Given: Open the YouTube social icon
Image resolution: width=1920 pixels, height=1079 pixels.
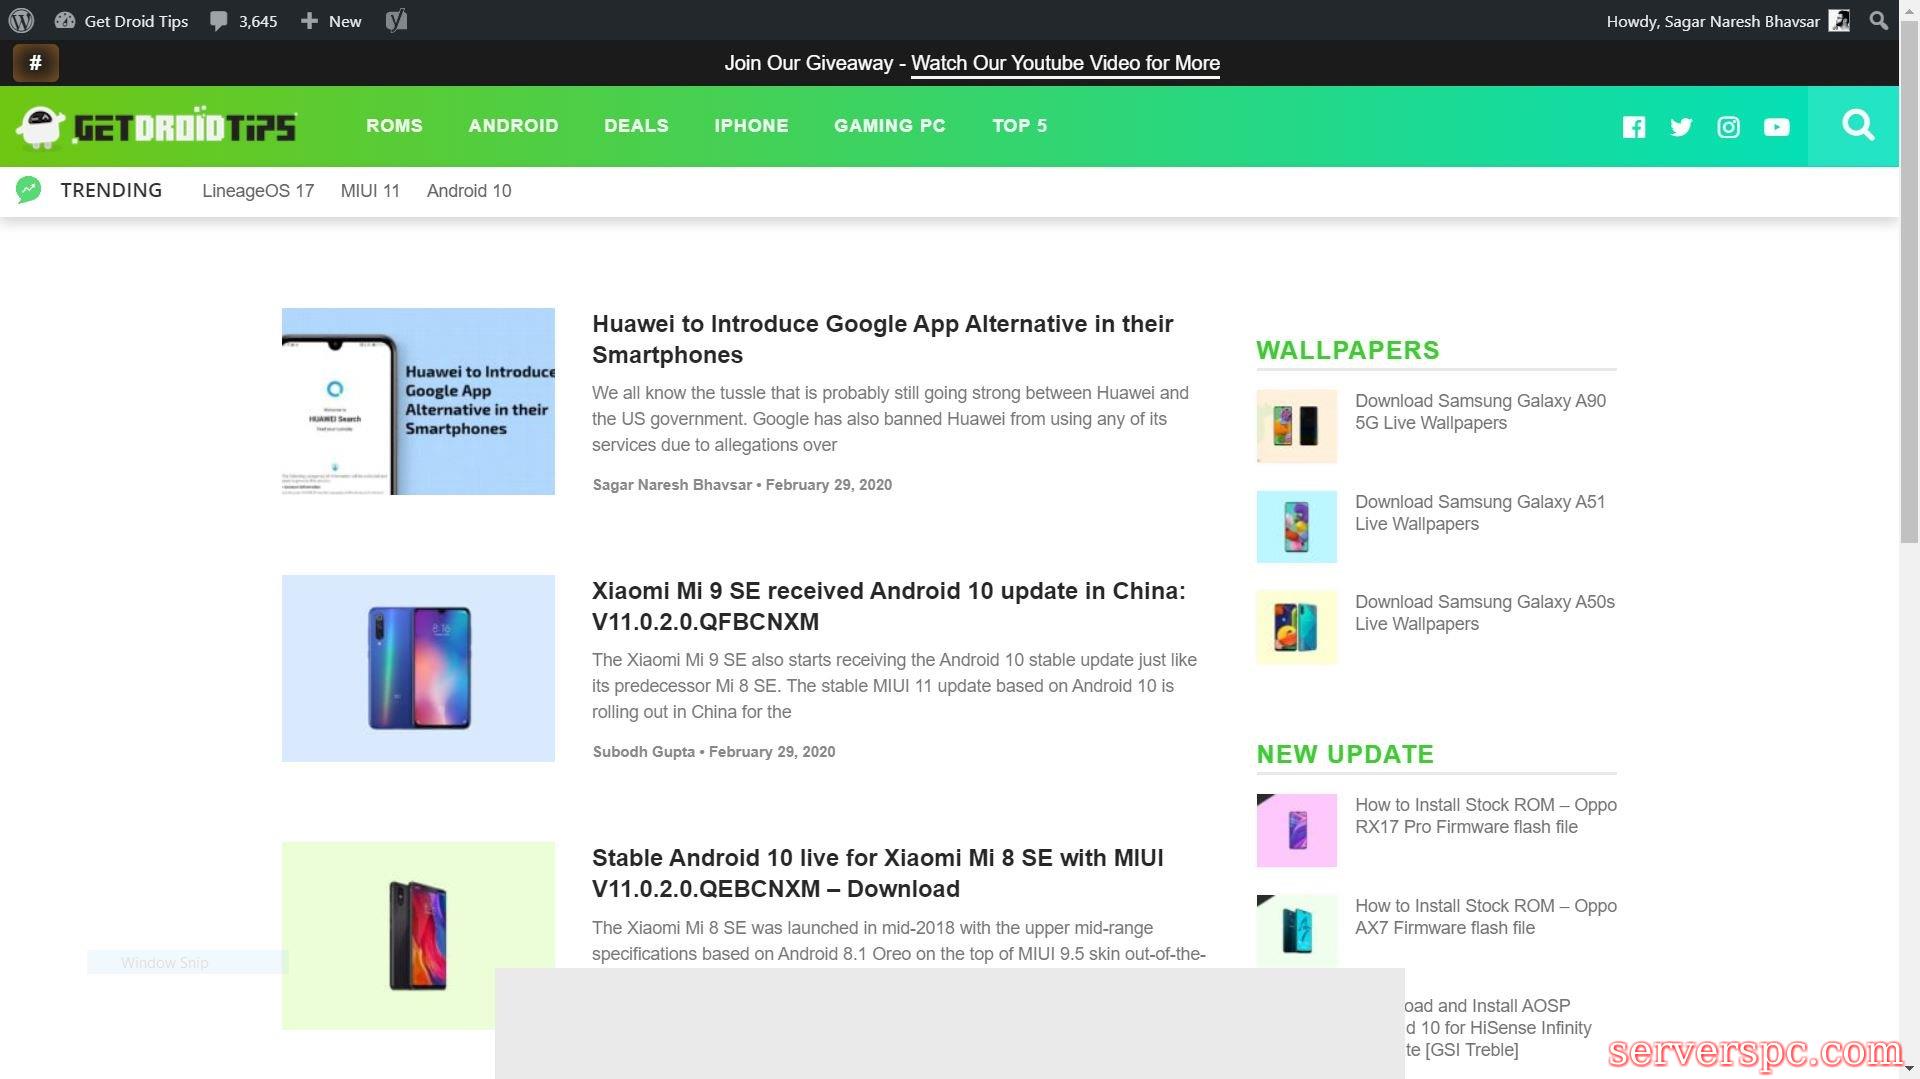Looking at the screenshot, I should click(1776, 127).
